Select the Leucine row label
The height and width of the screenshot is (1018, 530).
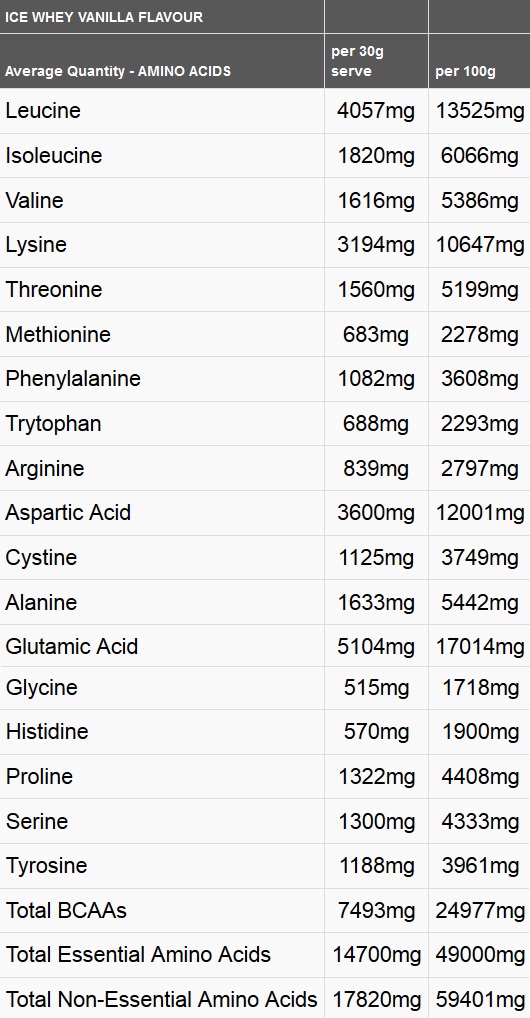coord(44,110)
